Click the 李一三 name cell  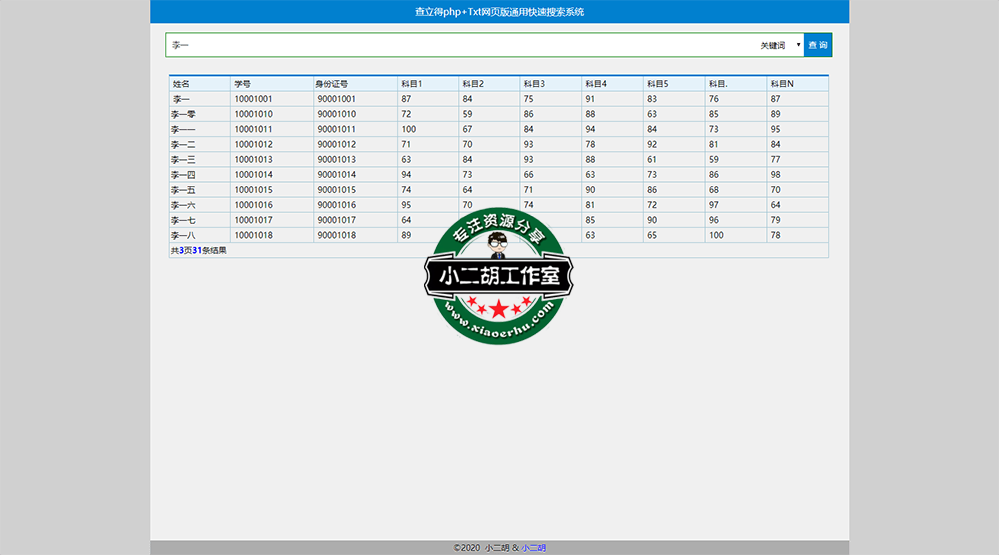184,160
